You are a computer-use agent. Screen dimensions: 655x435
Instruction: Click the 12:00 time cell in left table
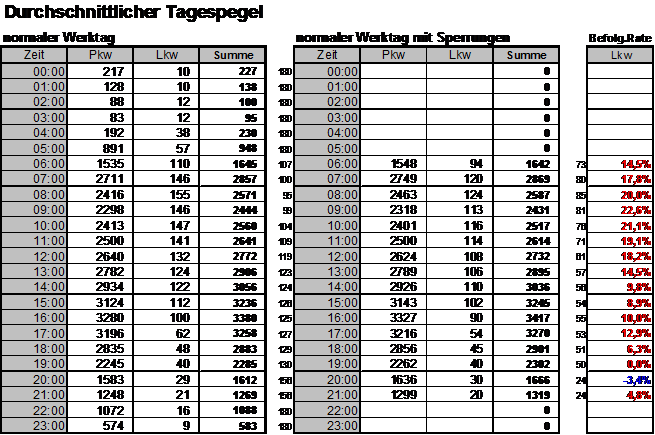(33, 256)
